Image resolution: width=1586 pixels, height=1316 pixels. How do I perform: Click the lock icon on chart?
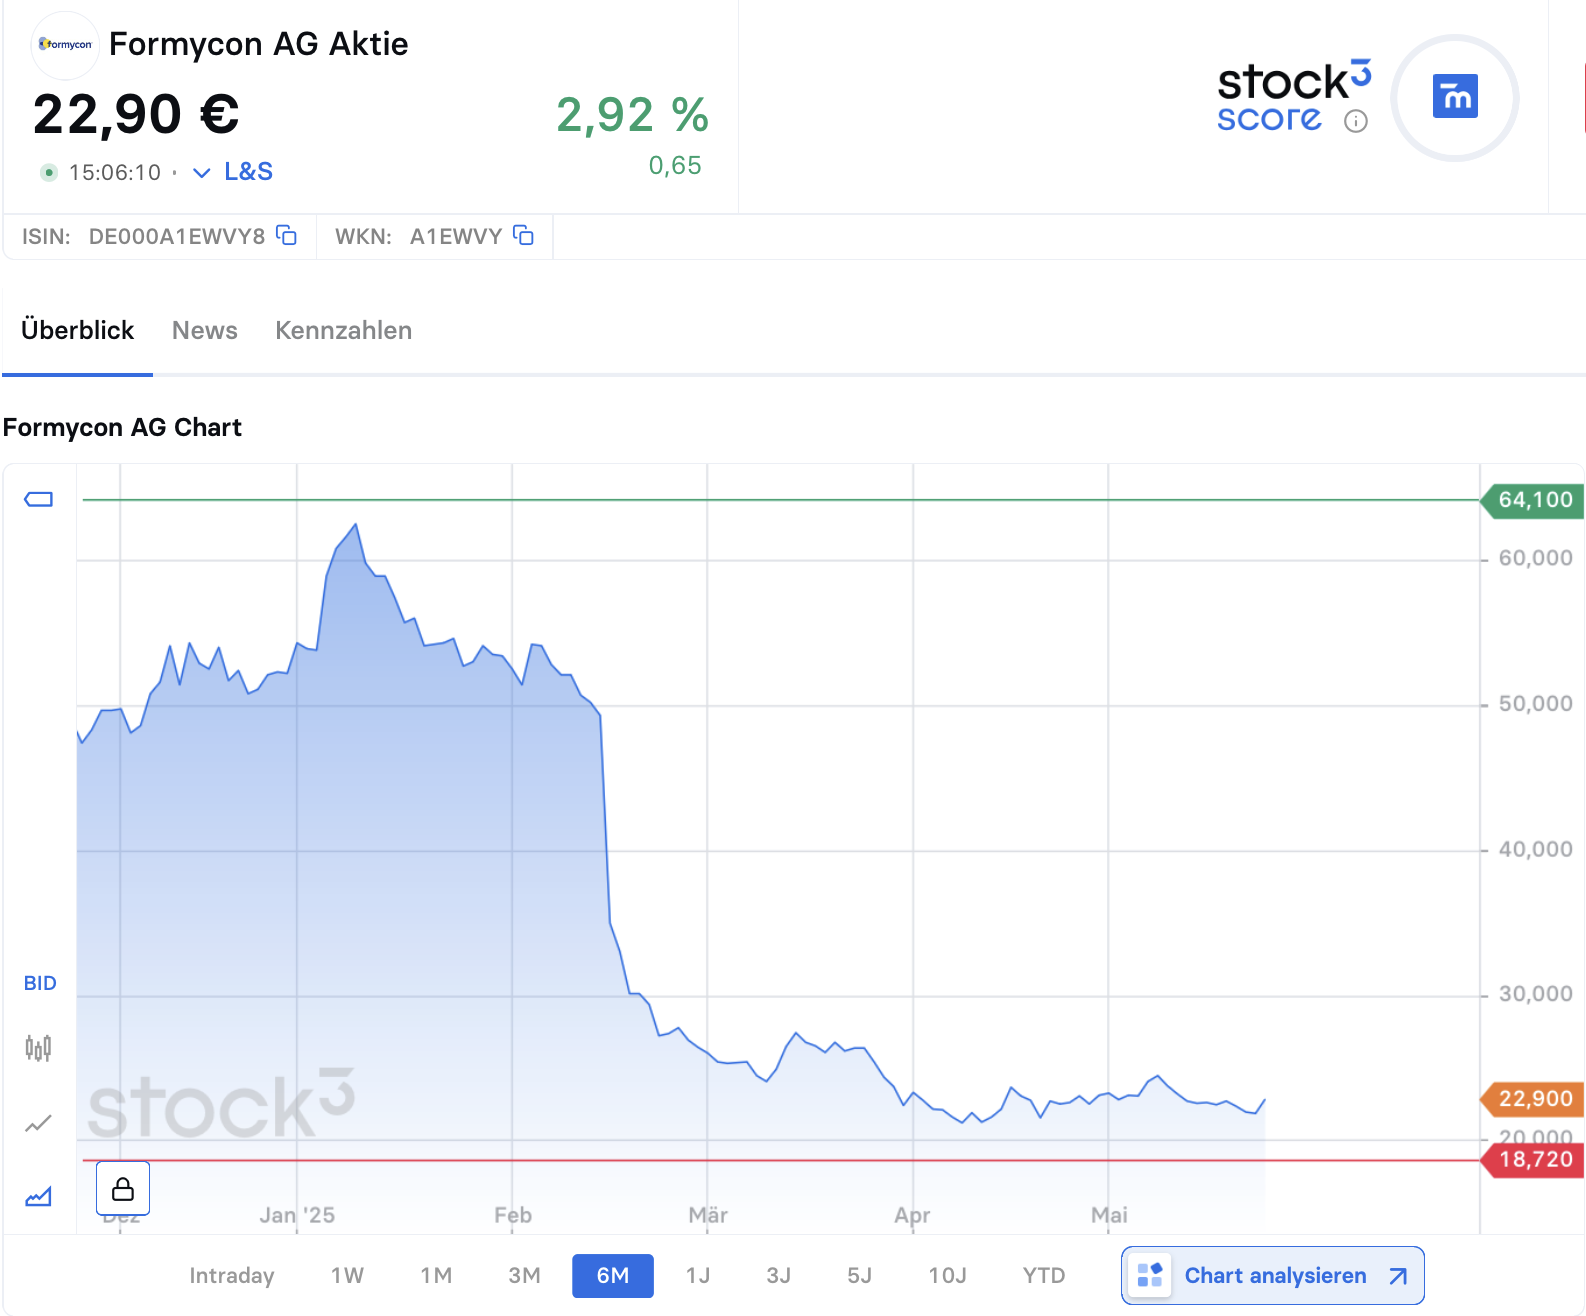coord(123,1188)
